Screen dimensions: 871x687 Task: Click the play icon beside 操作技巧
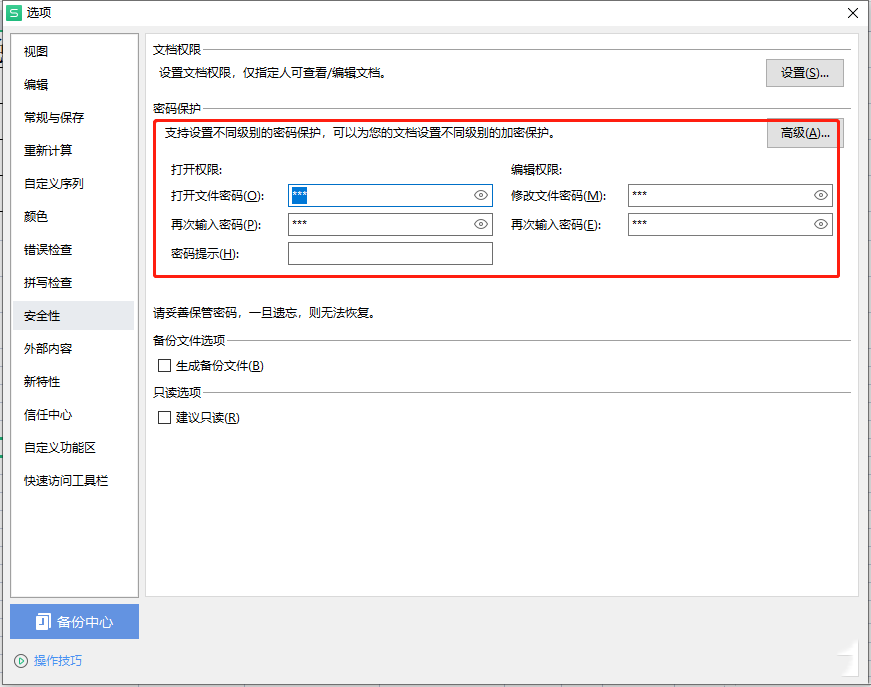click(21, 661)
